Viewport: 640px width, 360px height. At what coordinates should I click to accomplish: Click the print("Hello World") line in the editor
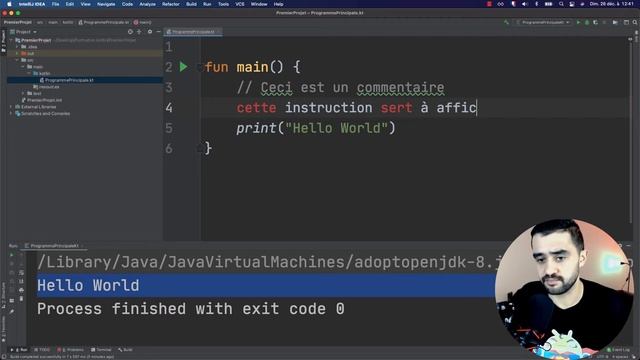pyautogui.click(x=316, y=128)
